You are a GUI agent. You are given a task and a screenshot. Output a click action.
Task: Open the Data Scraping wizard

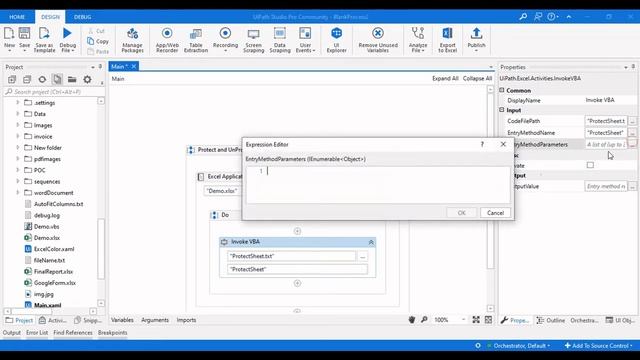280,40
